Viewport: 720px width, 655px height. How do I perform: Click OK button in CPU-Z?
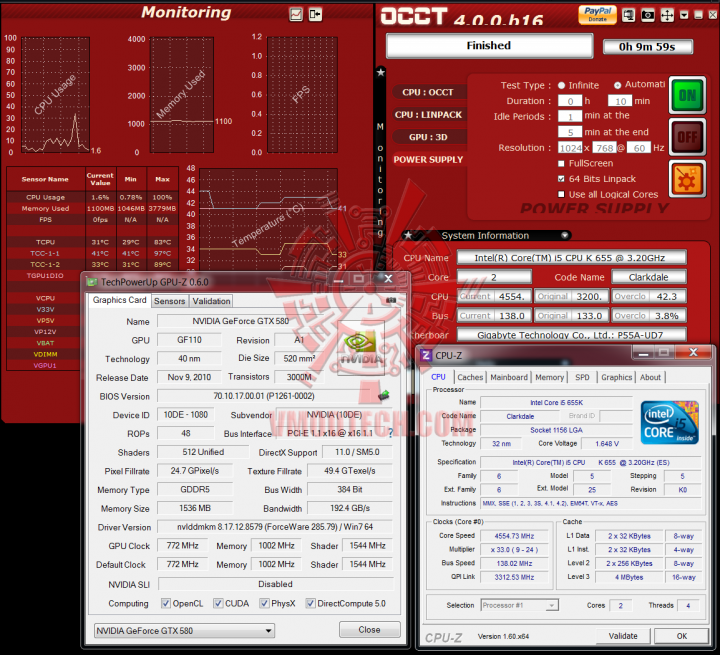pyautogui.click(x=681, y=636)
